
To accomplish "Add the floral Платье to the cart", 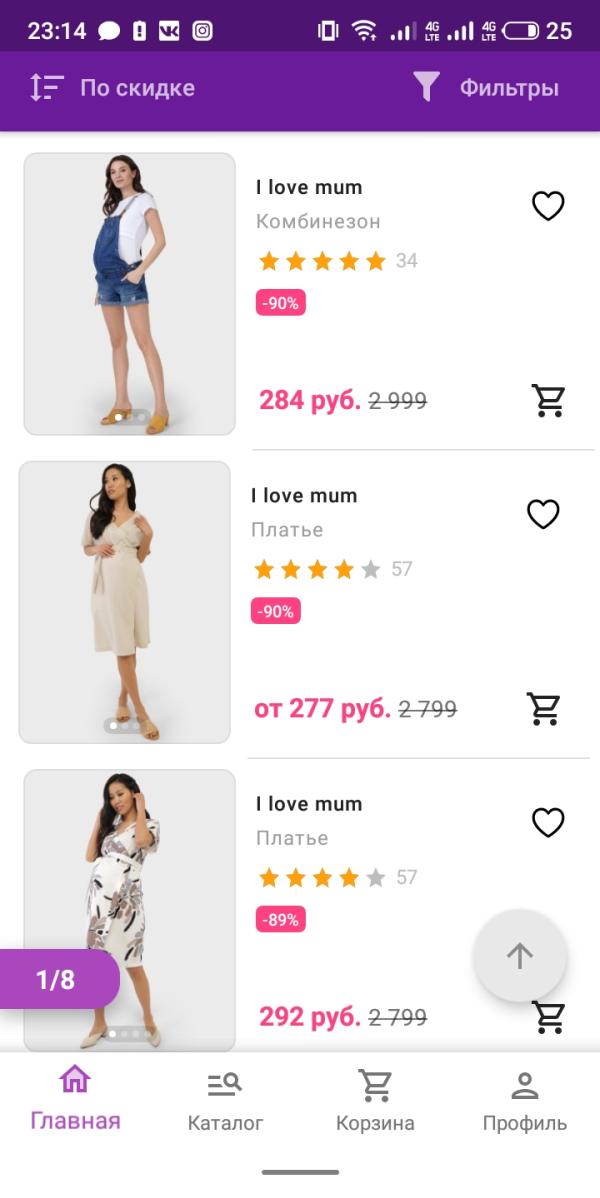I will pyautogui.click(x=548, y=1016).
